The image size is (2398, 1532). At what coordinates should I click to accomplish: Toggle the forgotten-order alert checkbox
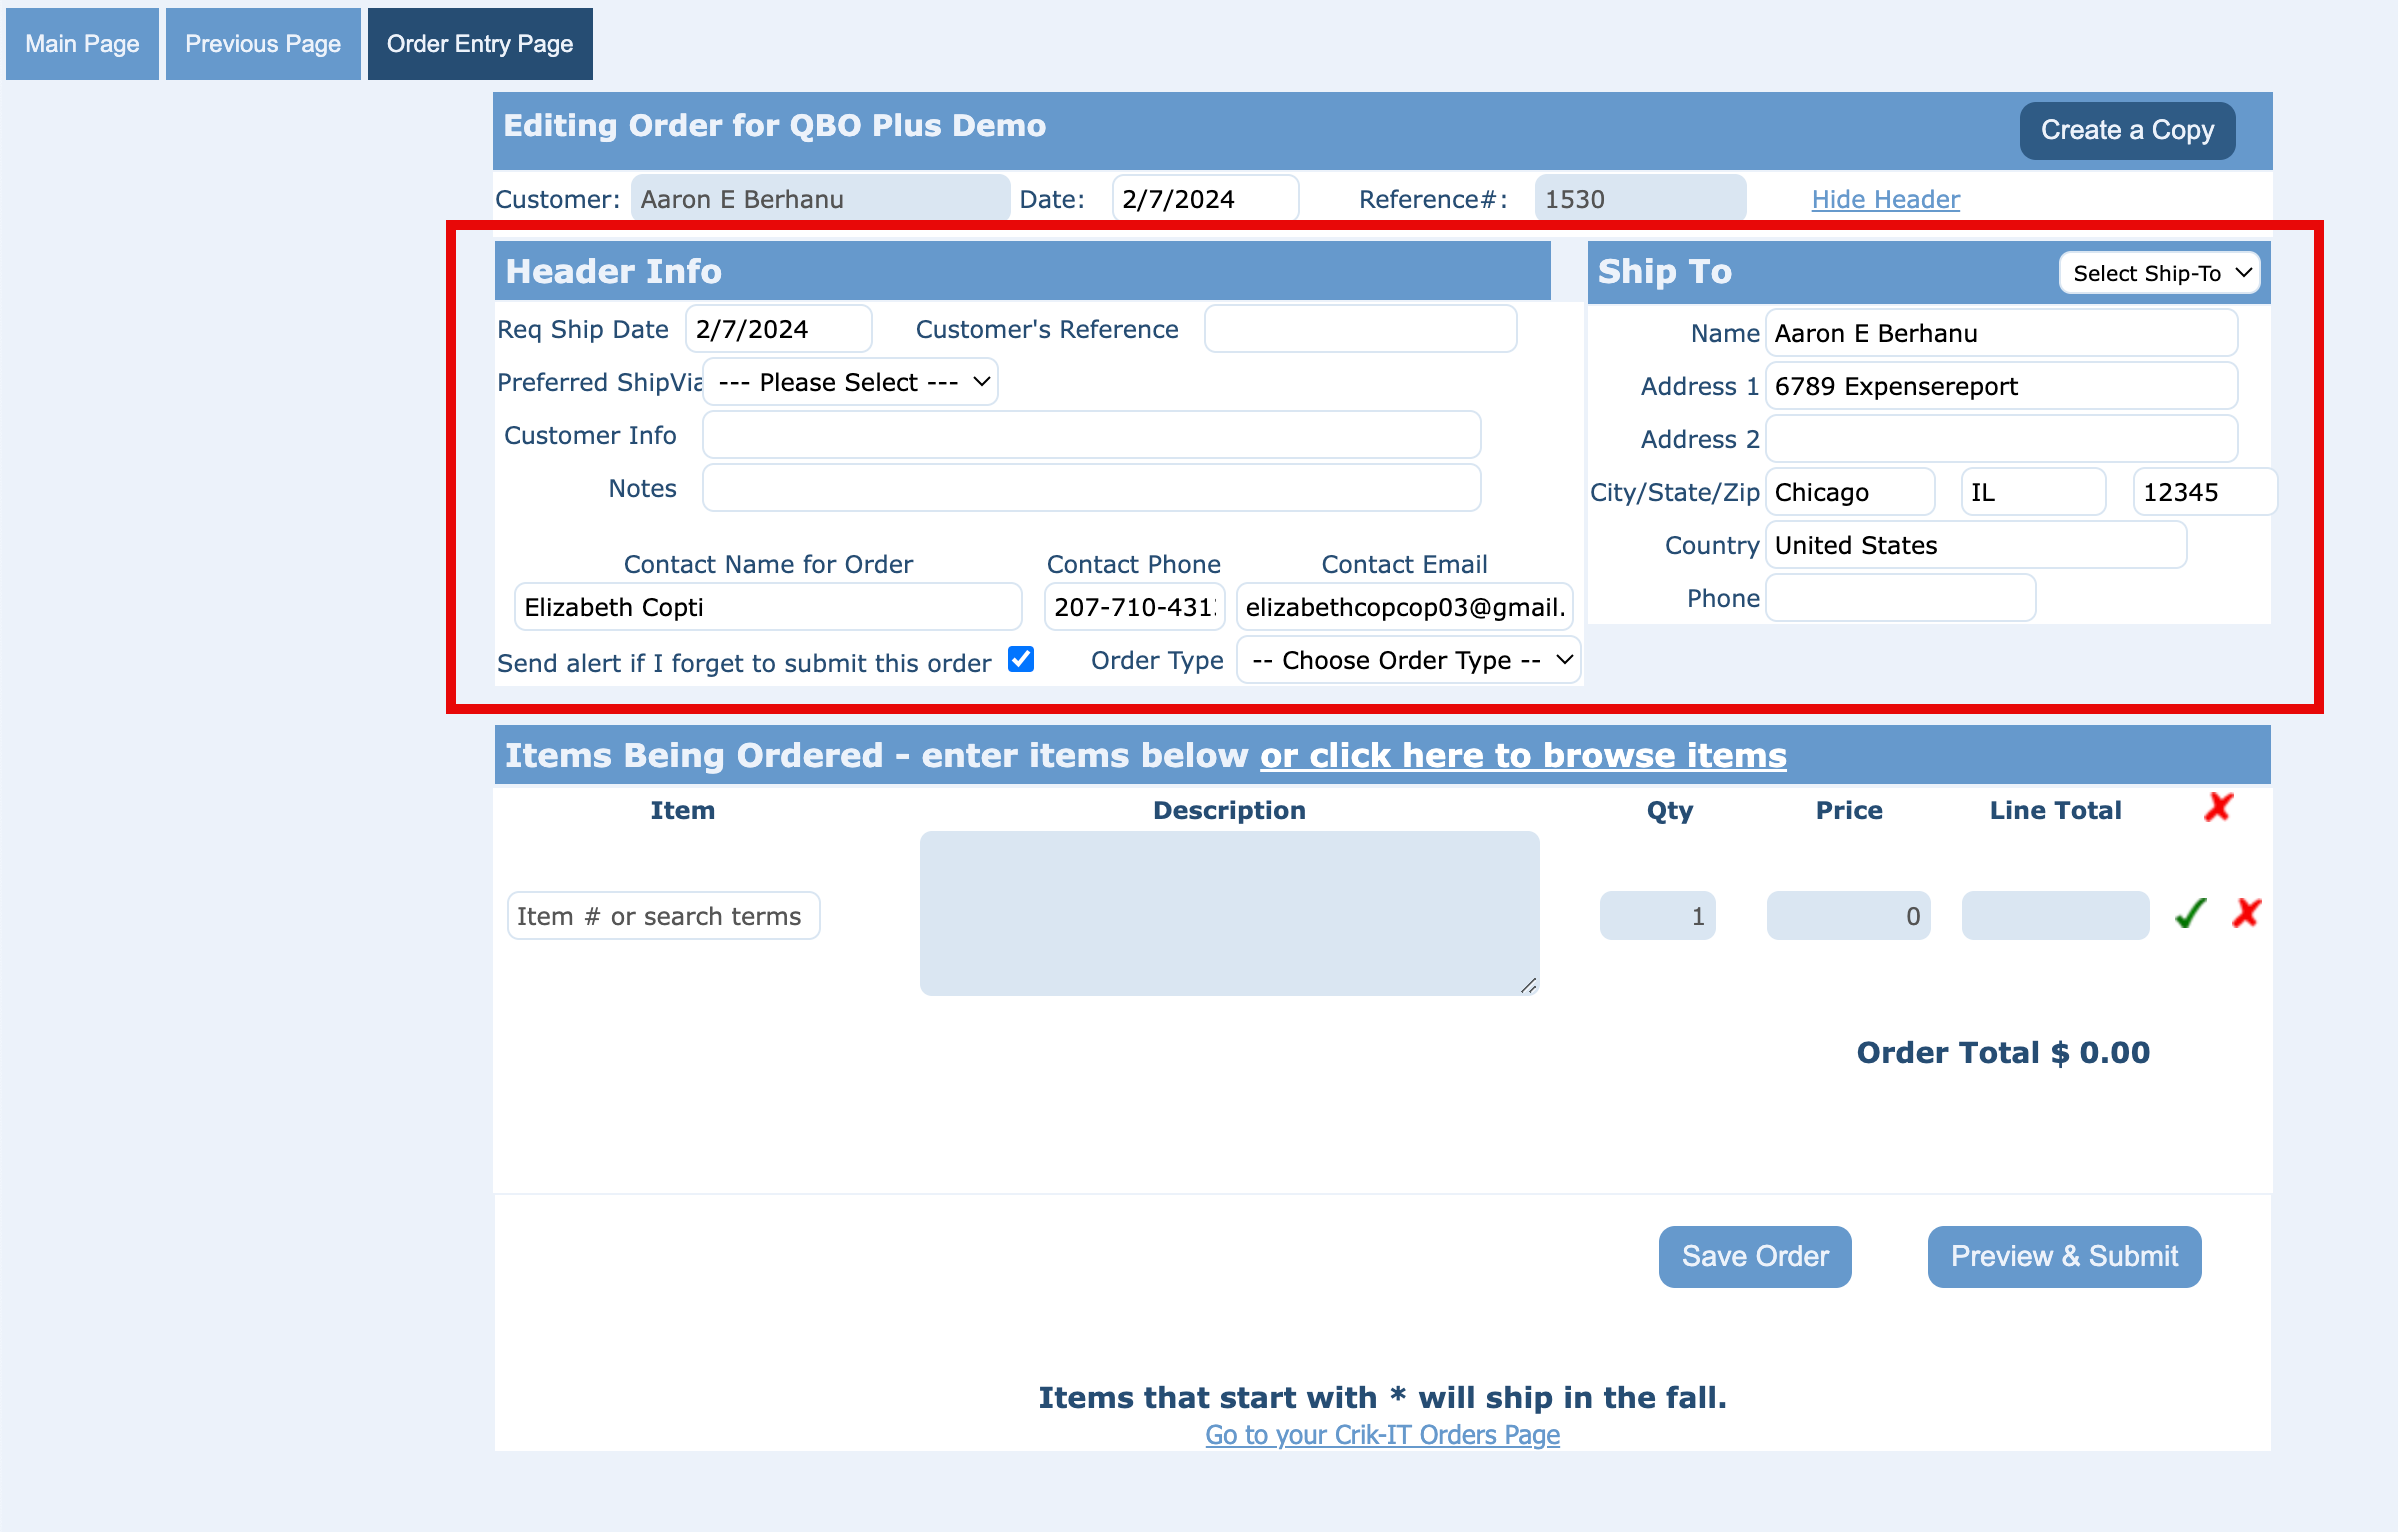1021,660
